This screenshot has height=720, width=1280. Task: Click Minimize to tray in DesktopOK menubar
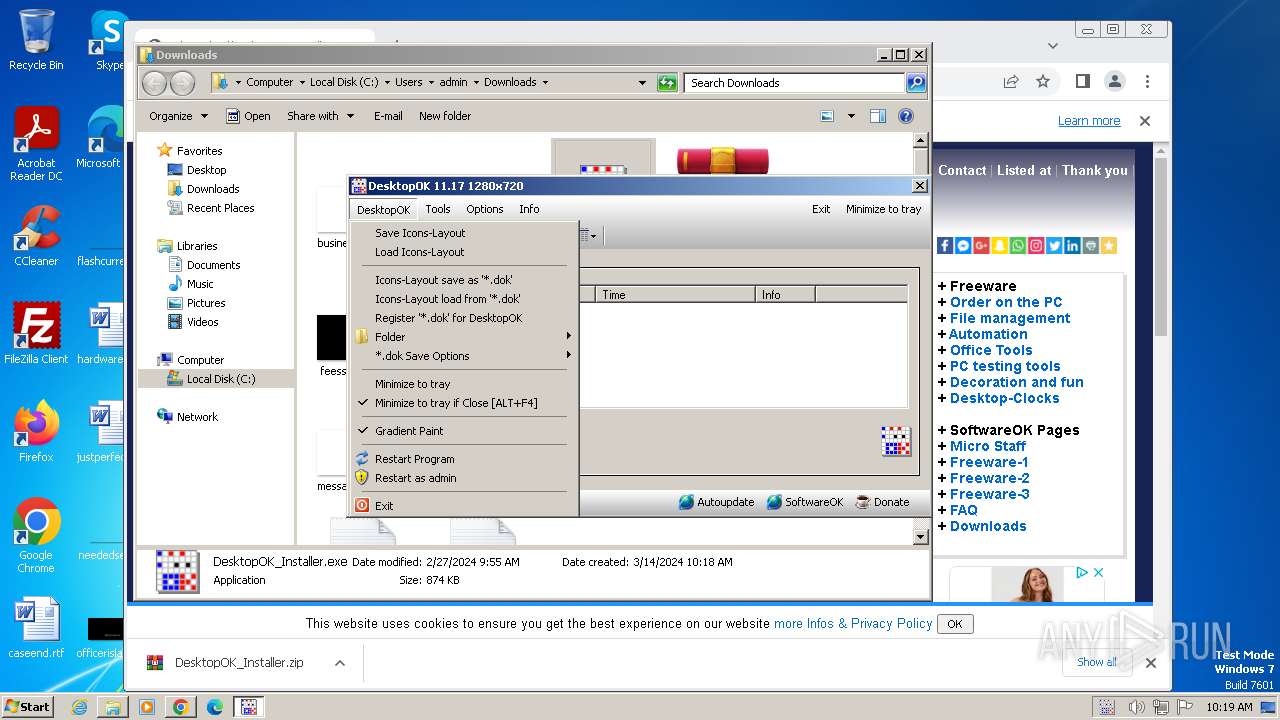pos(884,209)
